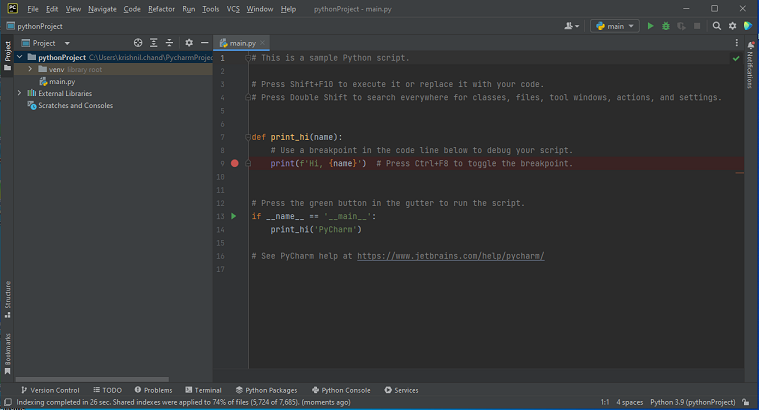Select opened file locate target icon
Screen dimensions: 759x410
(138, 43)
